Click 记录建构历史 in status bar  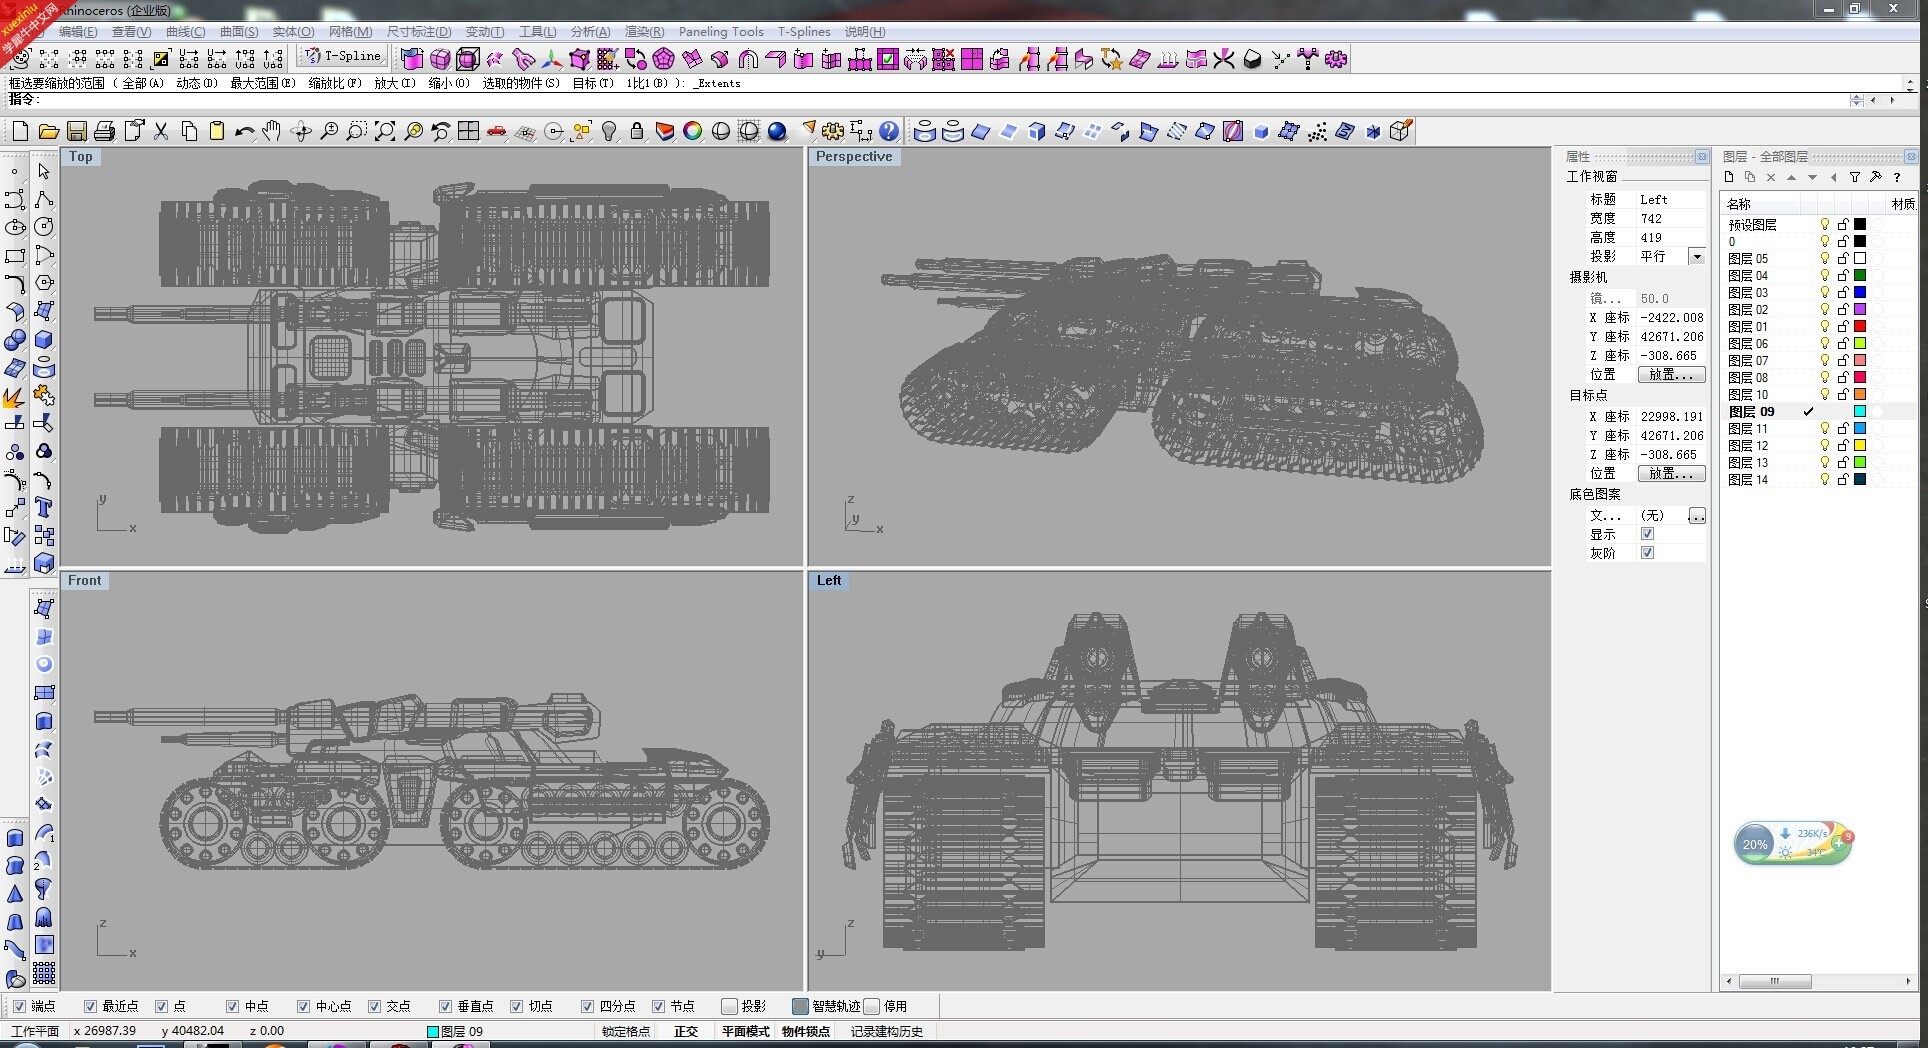pyautogui.click(x=887, y=1031)
